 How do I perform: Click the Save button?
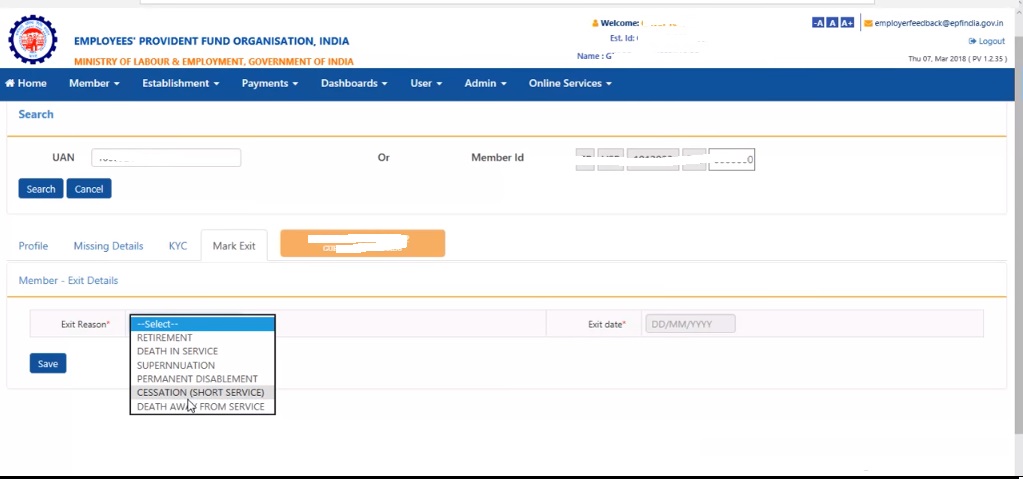tap(48, 363)
